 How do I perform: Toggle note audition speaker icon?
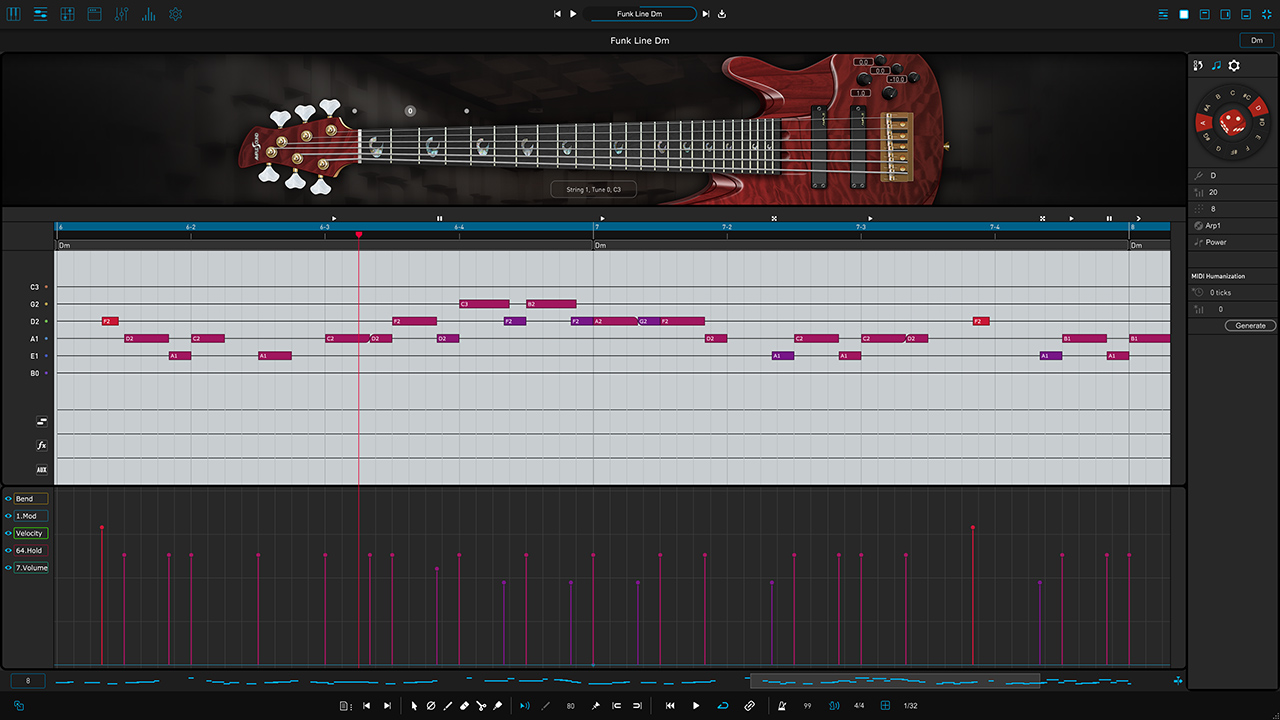click(x=525, y=706)
